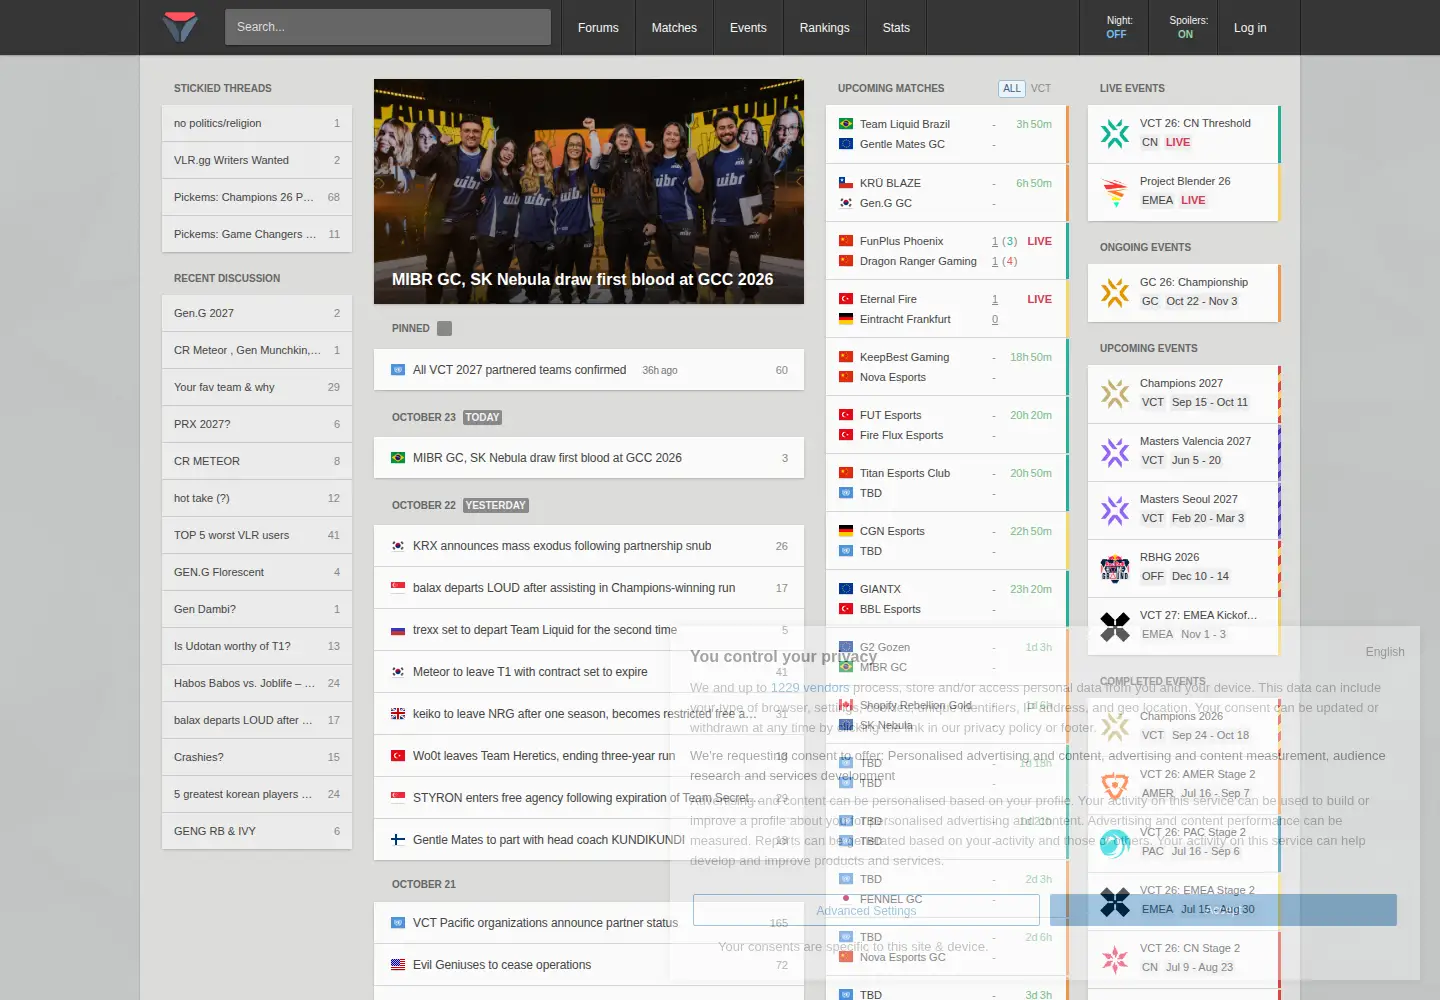The width and height of the screenshot is (1440, 1000).
Task: Click the RBHG 2026 Red Bull icon
Action: tap(1115, 567)
